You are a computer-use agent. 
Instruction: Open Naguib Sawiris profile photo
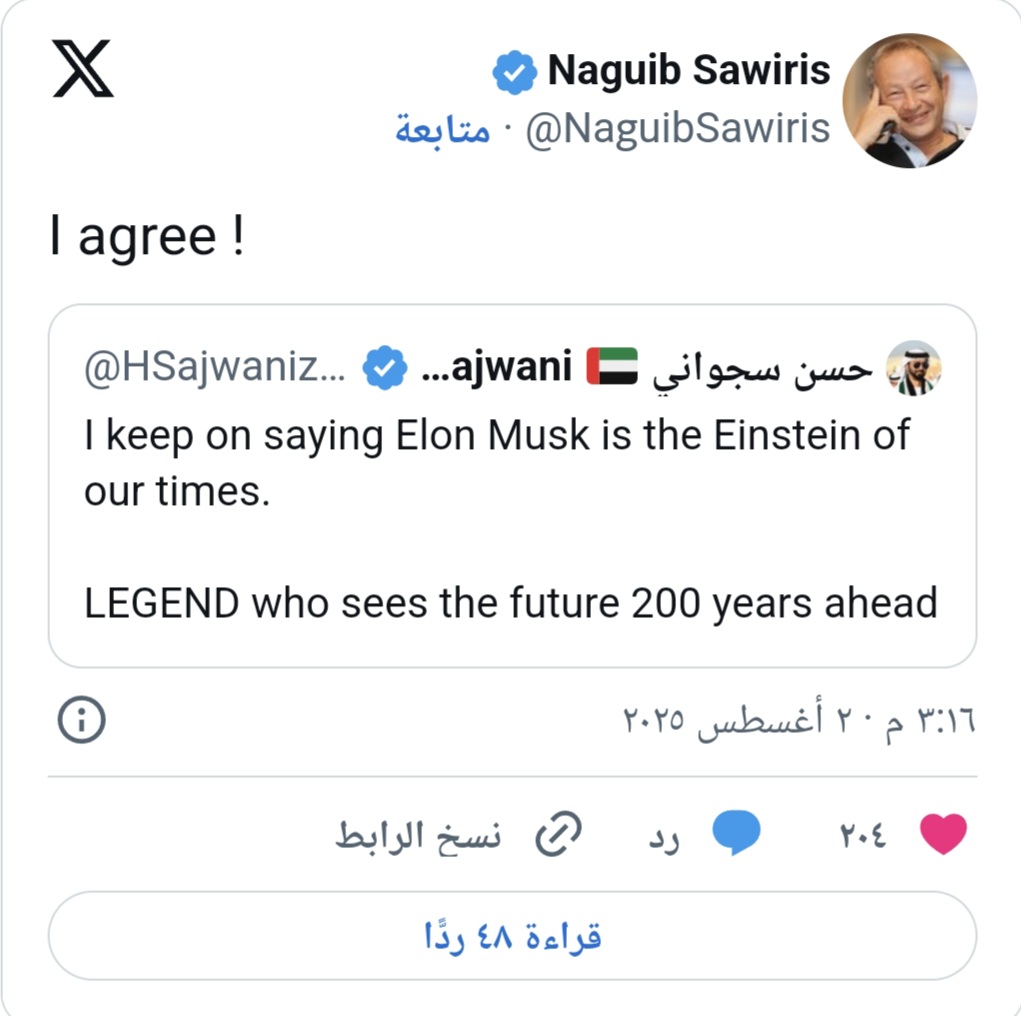coord(909,101)
